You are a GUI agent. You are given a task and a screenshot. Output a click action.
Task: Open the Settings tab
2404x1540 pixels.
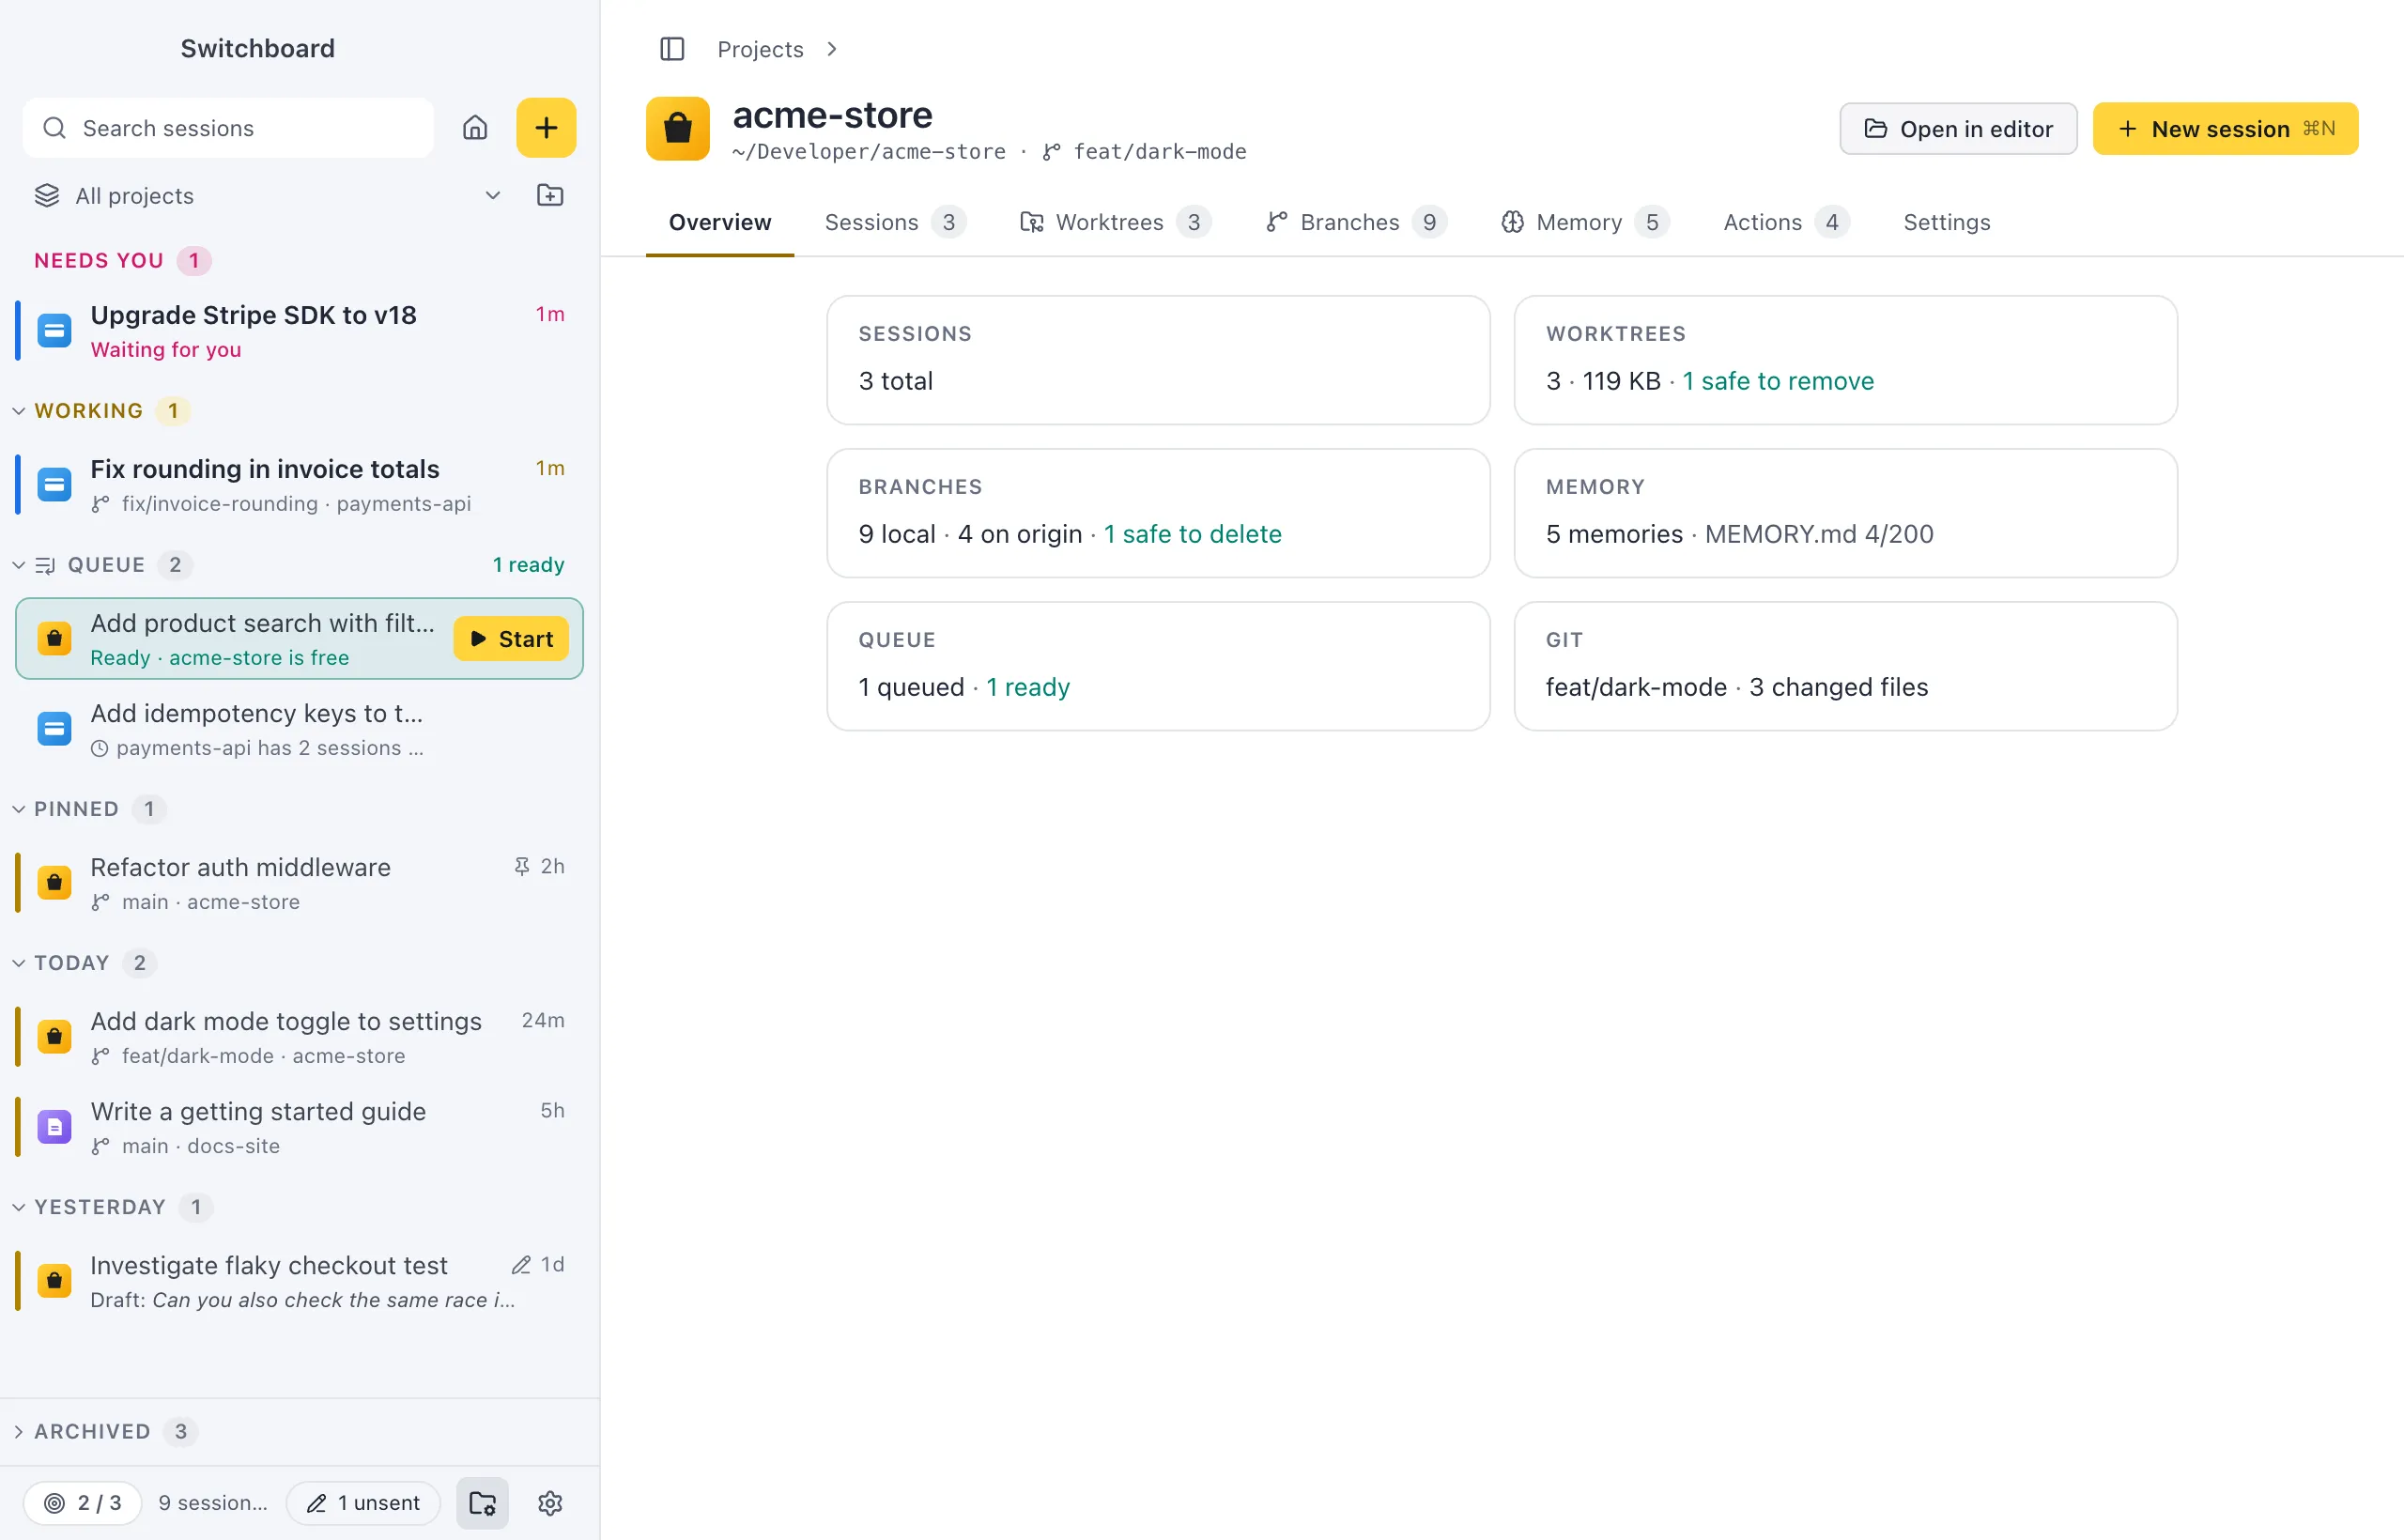tap(1946, 222)
